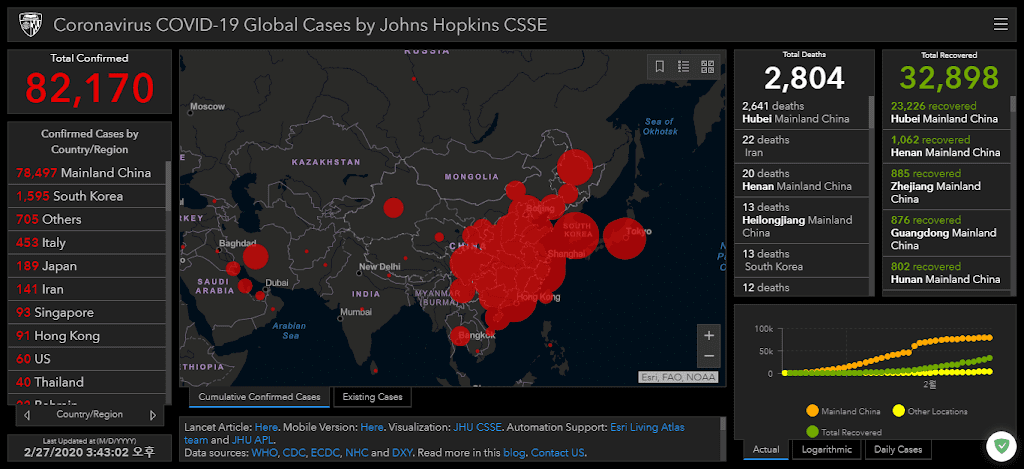Open the JHU APL link
Viewport: 1024px width, 469px height.
pos(255,440)
